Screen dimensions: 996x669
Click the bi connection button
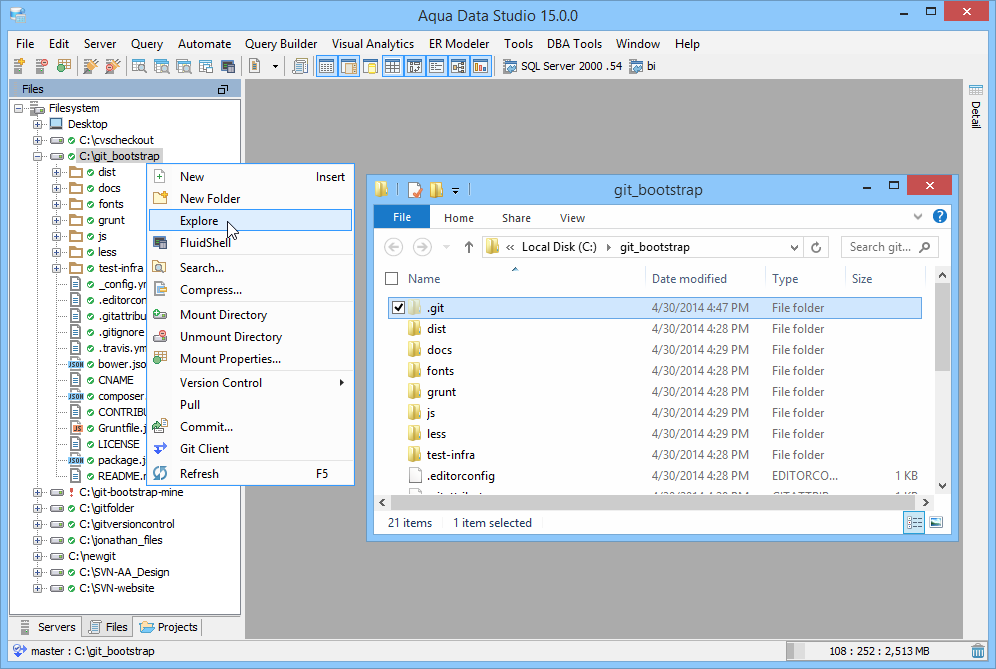643,66
